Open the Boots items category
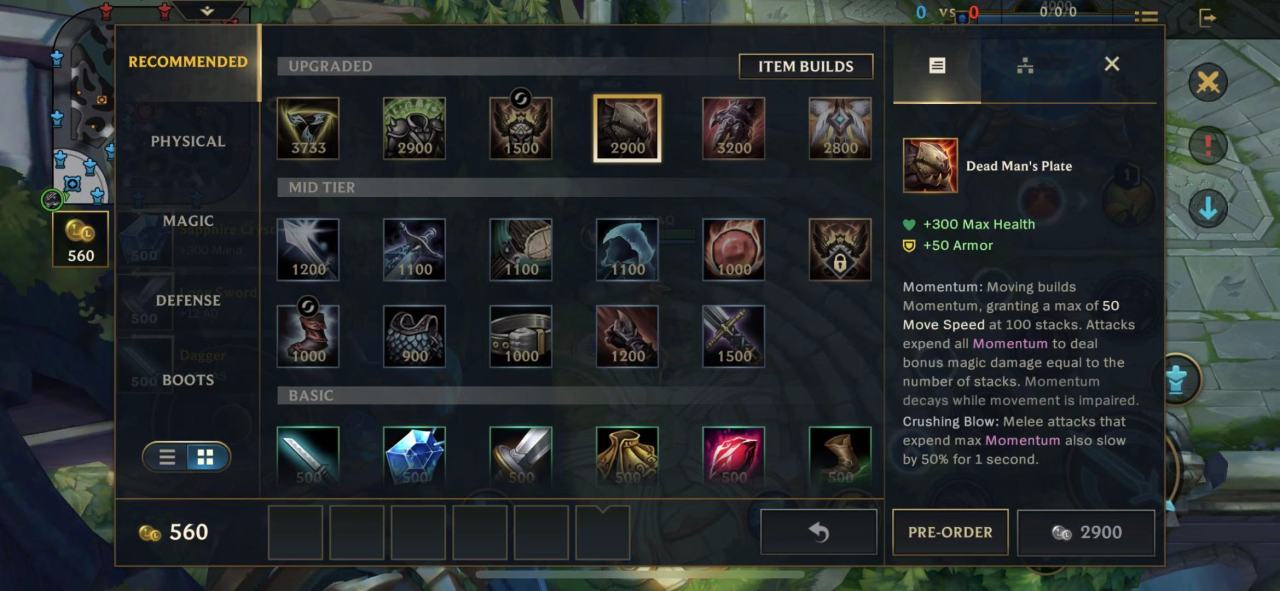 coord(188,380)
